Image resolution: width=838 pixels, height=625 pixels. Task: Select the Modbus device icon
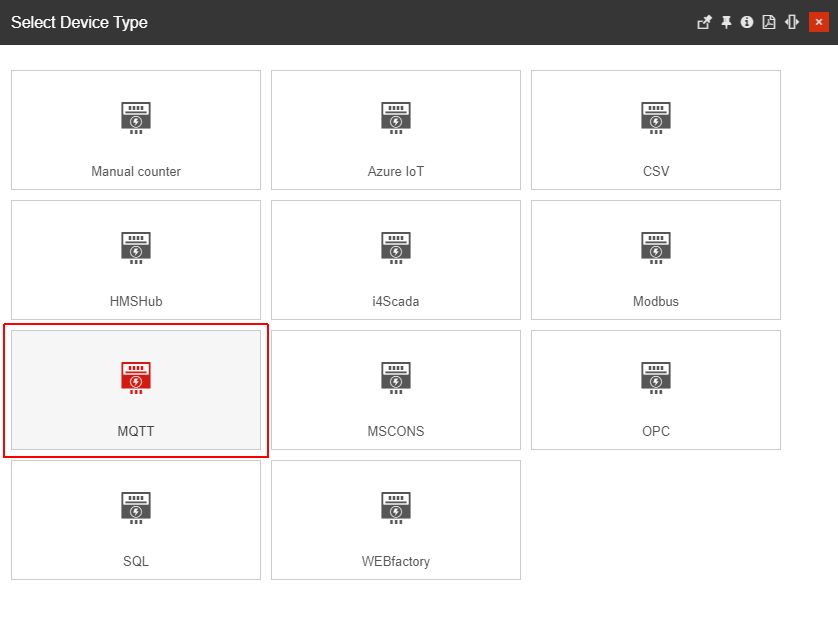point(655,247)
